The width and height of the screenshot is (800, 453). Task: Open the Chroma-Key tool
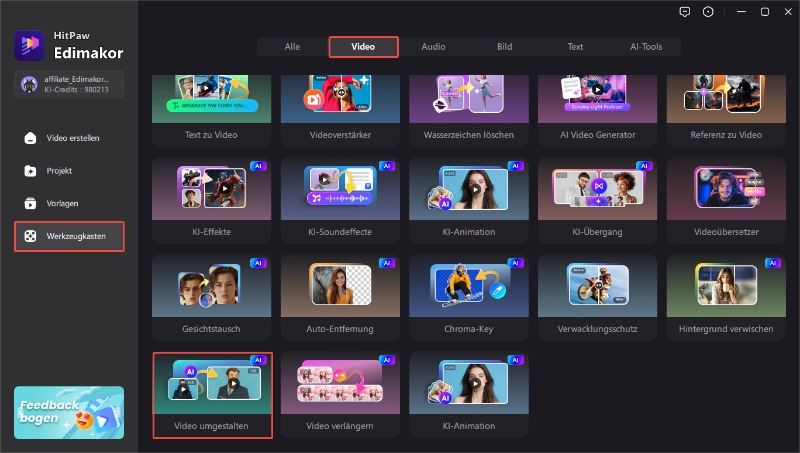[468, 295]
